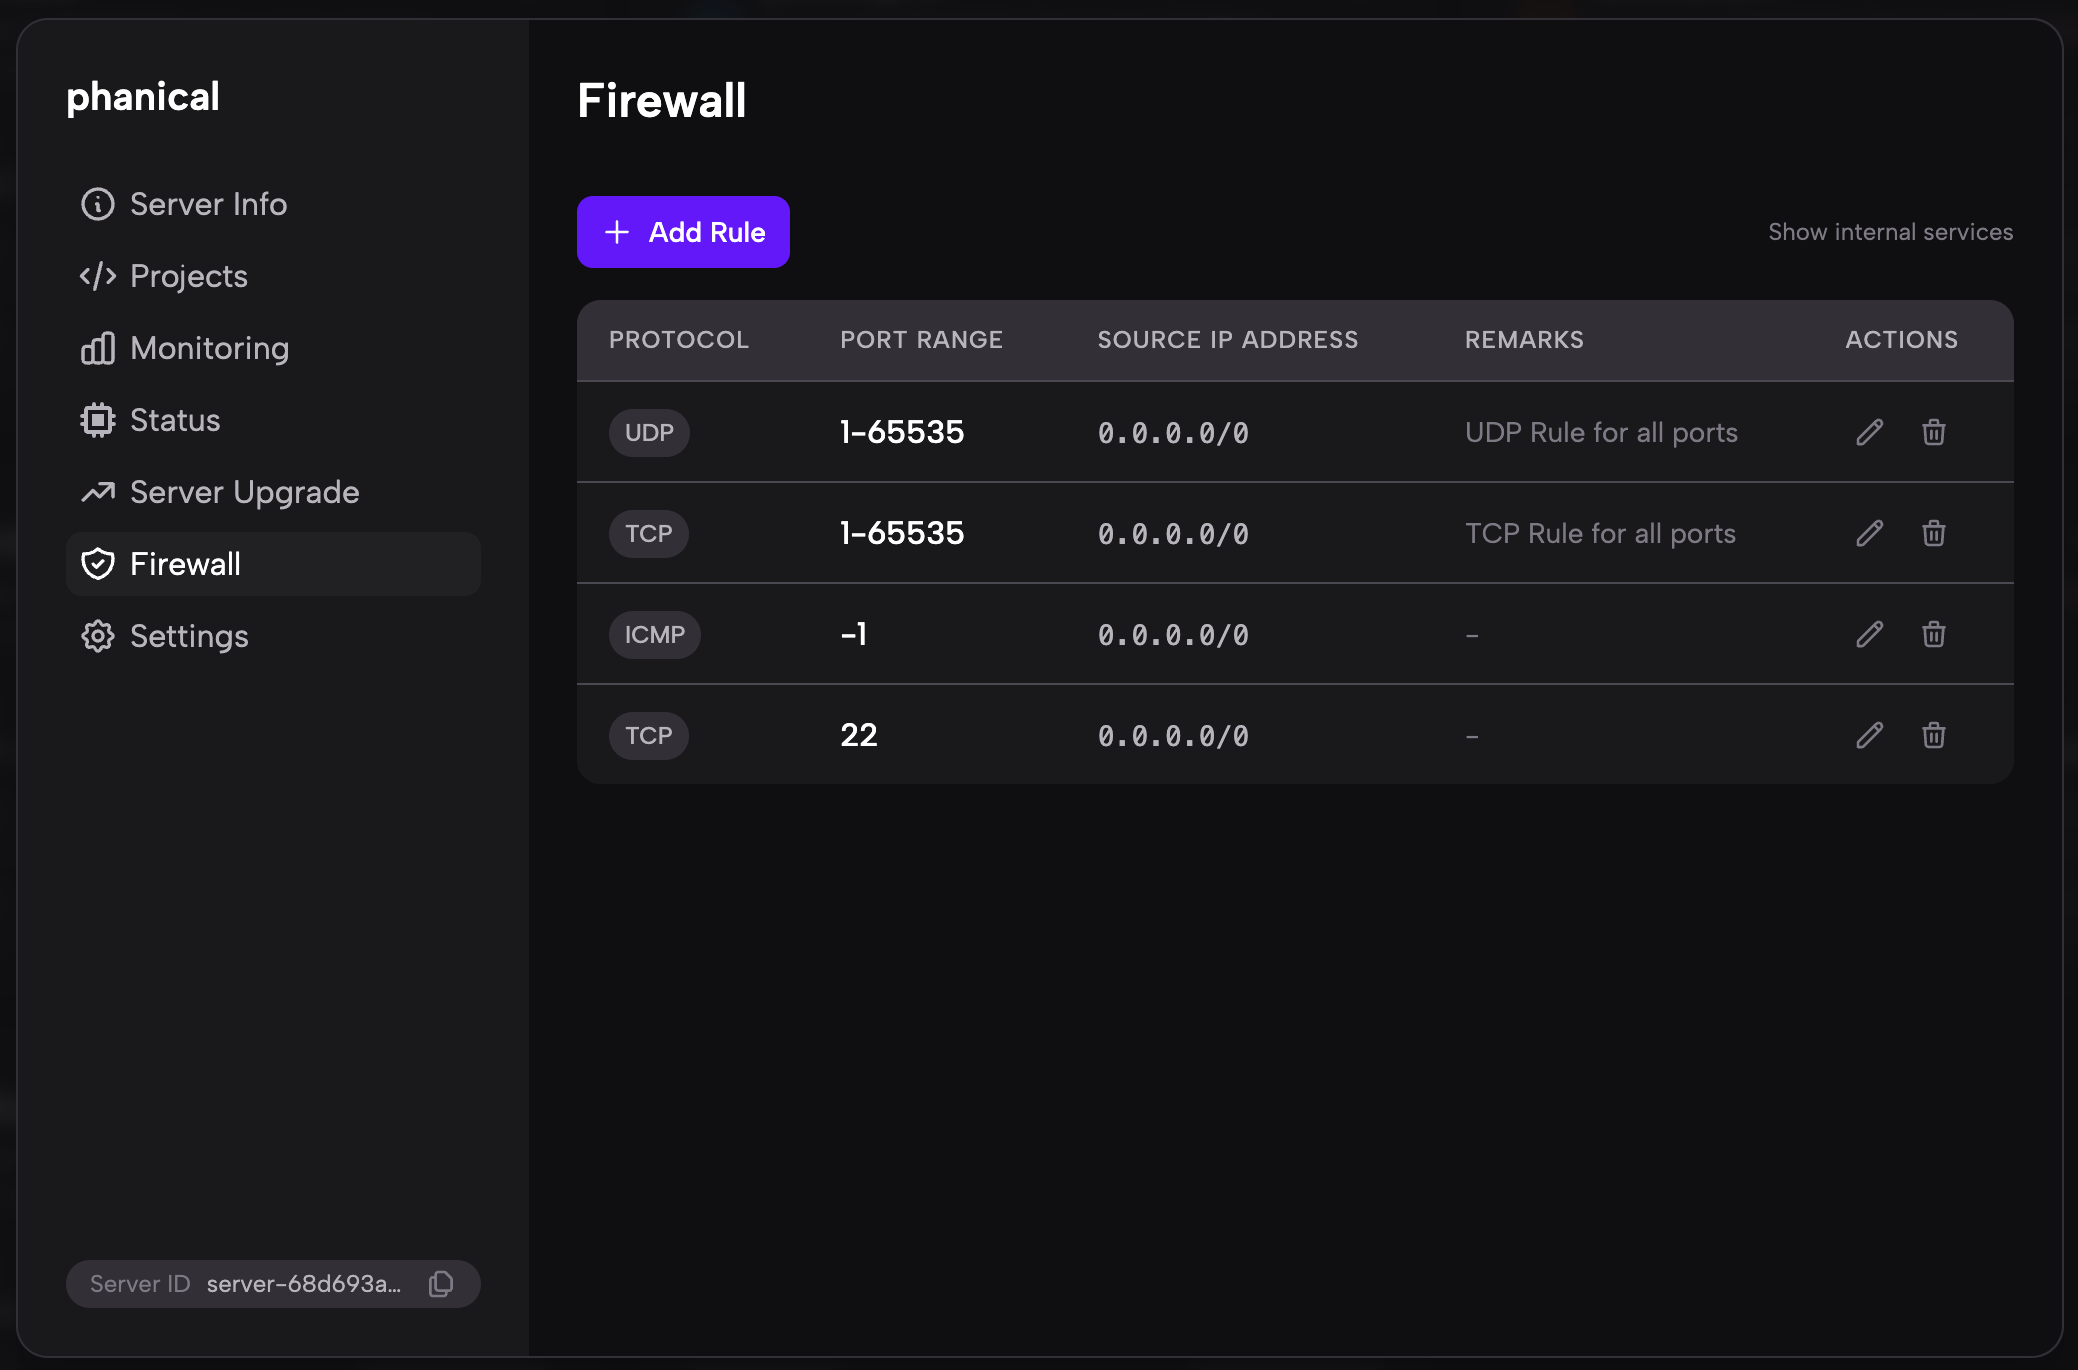Open Server Upgrade page
Viewport: 2078px width, 1370px height.
pyautogui.click(x=244, y=492)
